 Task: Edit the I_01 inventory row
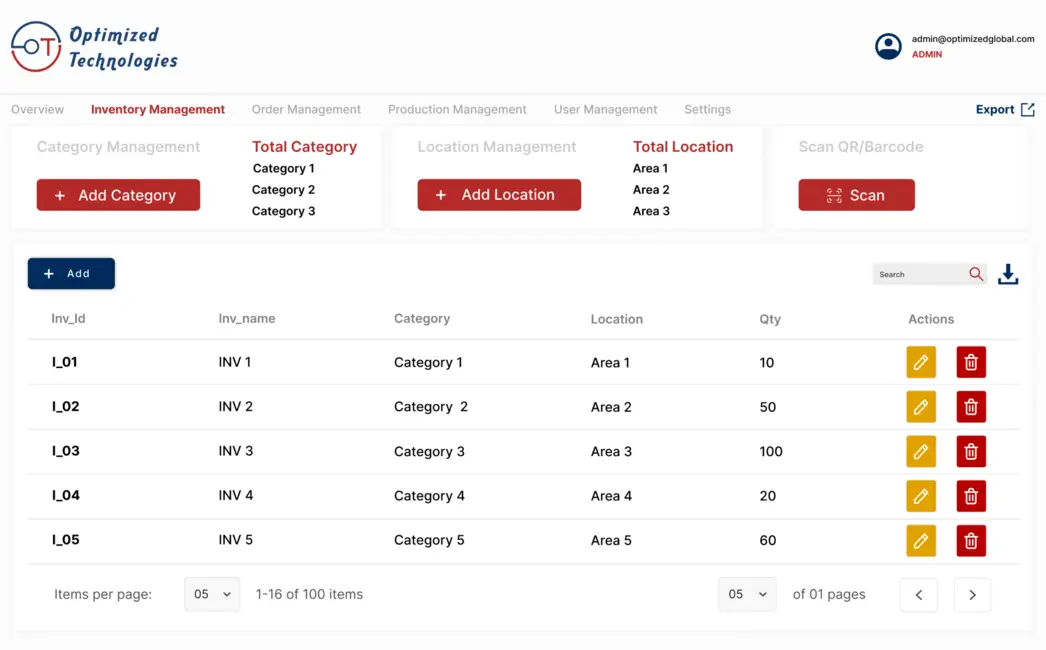(x=921, y=362)
